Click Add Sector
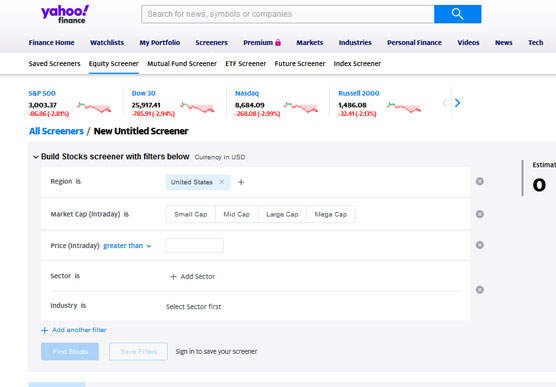 pos(193,276)
